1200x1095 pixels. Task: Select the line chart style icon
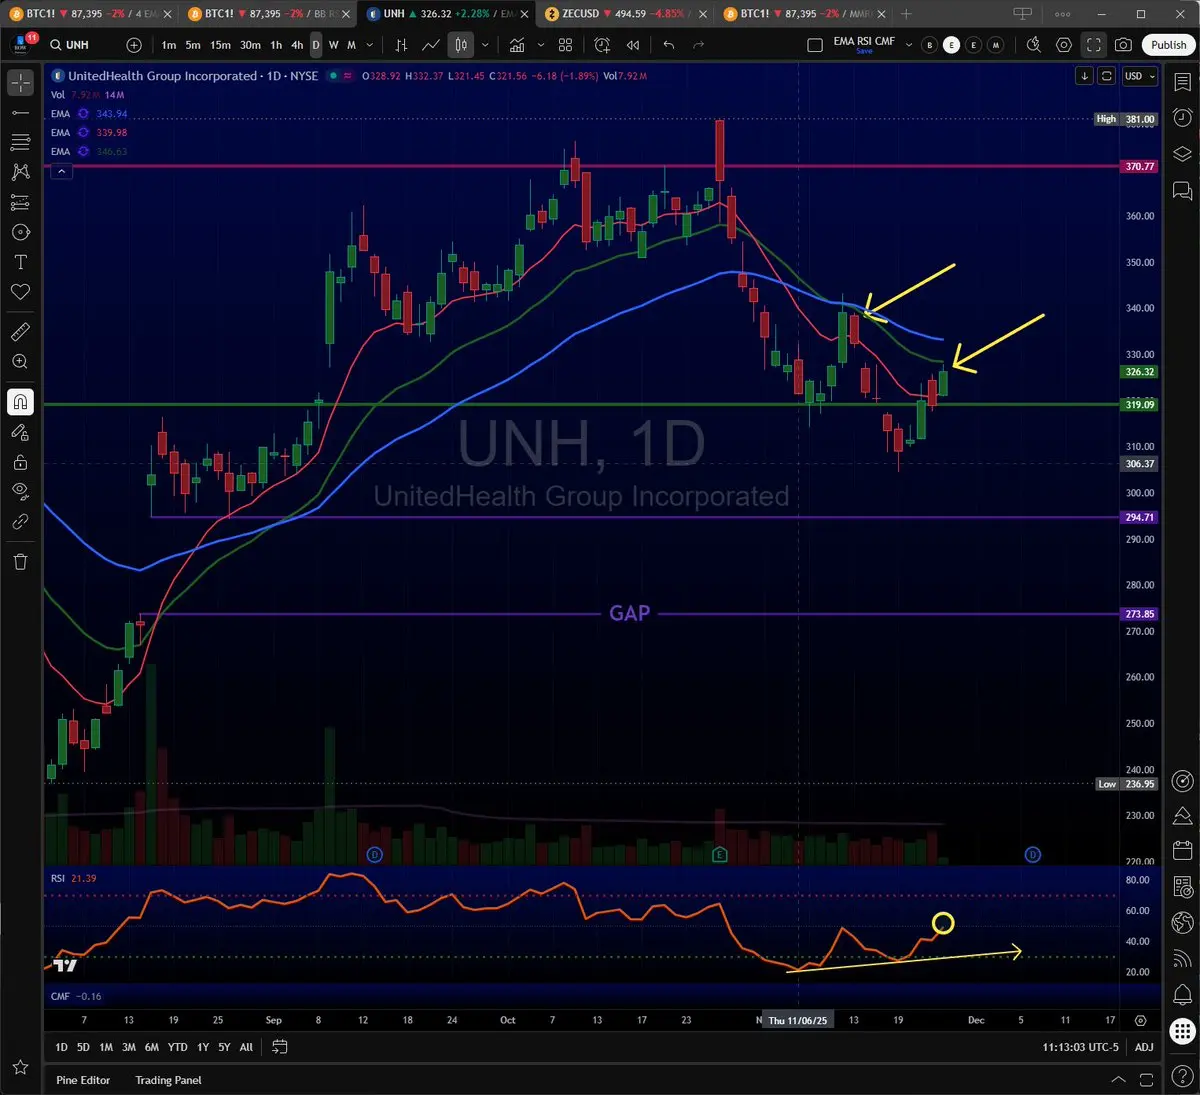coord(431,45)
